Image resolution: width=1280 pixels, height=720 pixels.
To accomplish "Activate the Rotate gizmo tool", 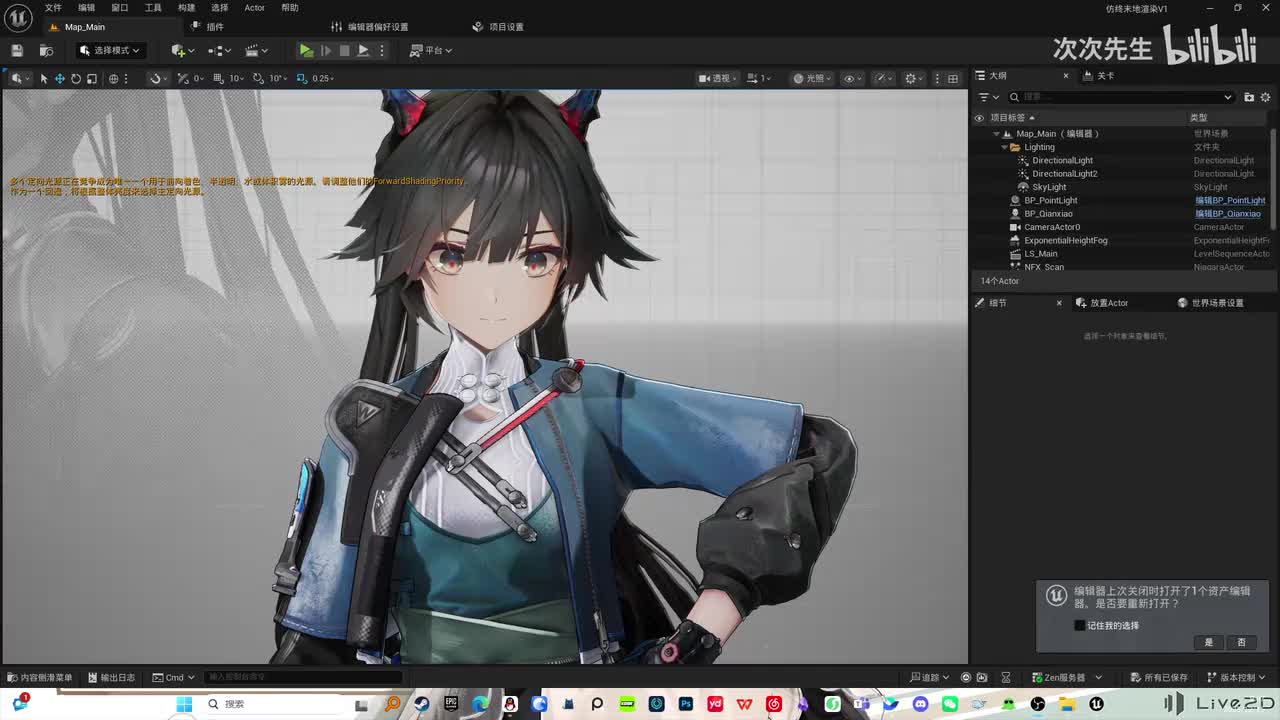I will [76, 78].
